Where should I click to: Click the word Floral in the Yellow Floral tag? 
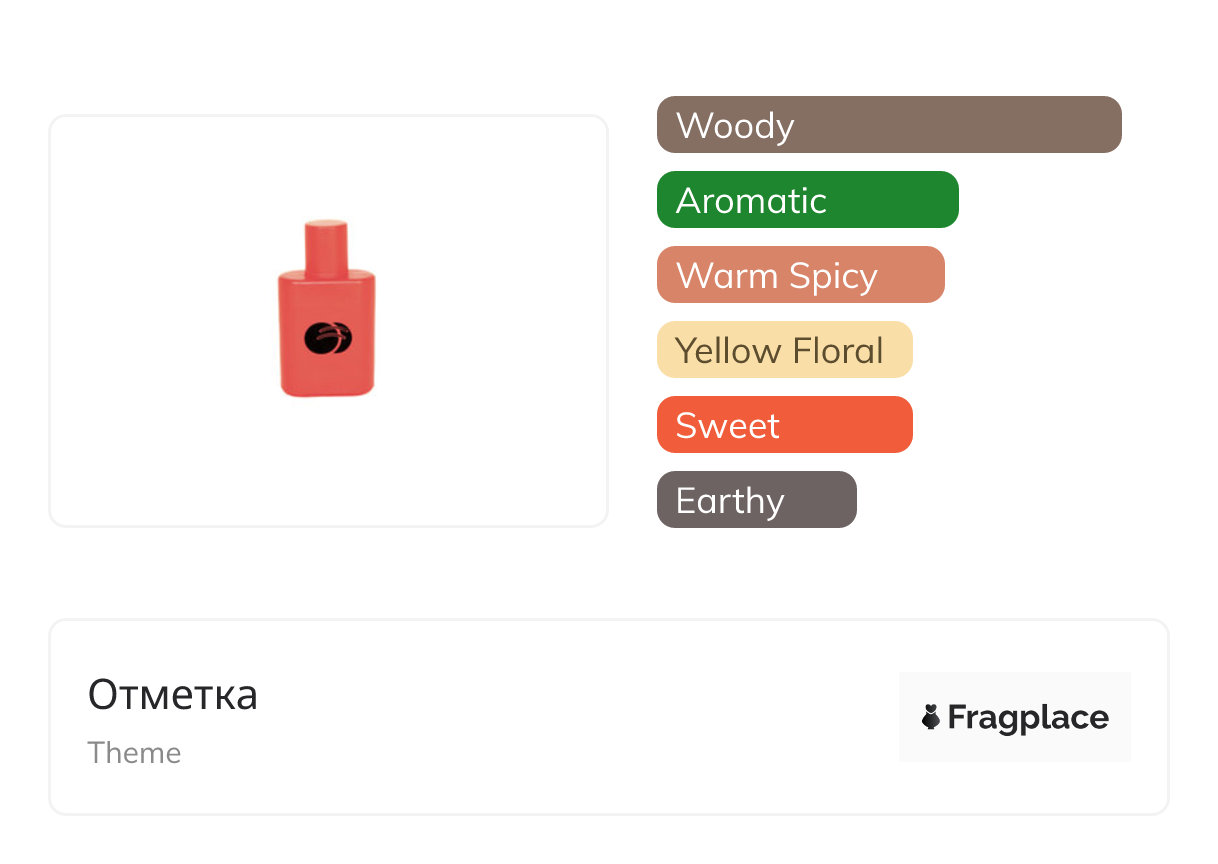coord(837,351)
